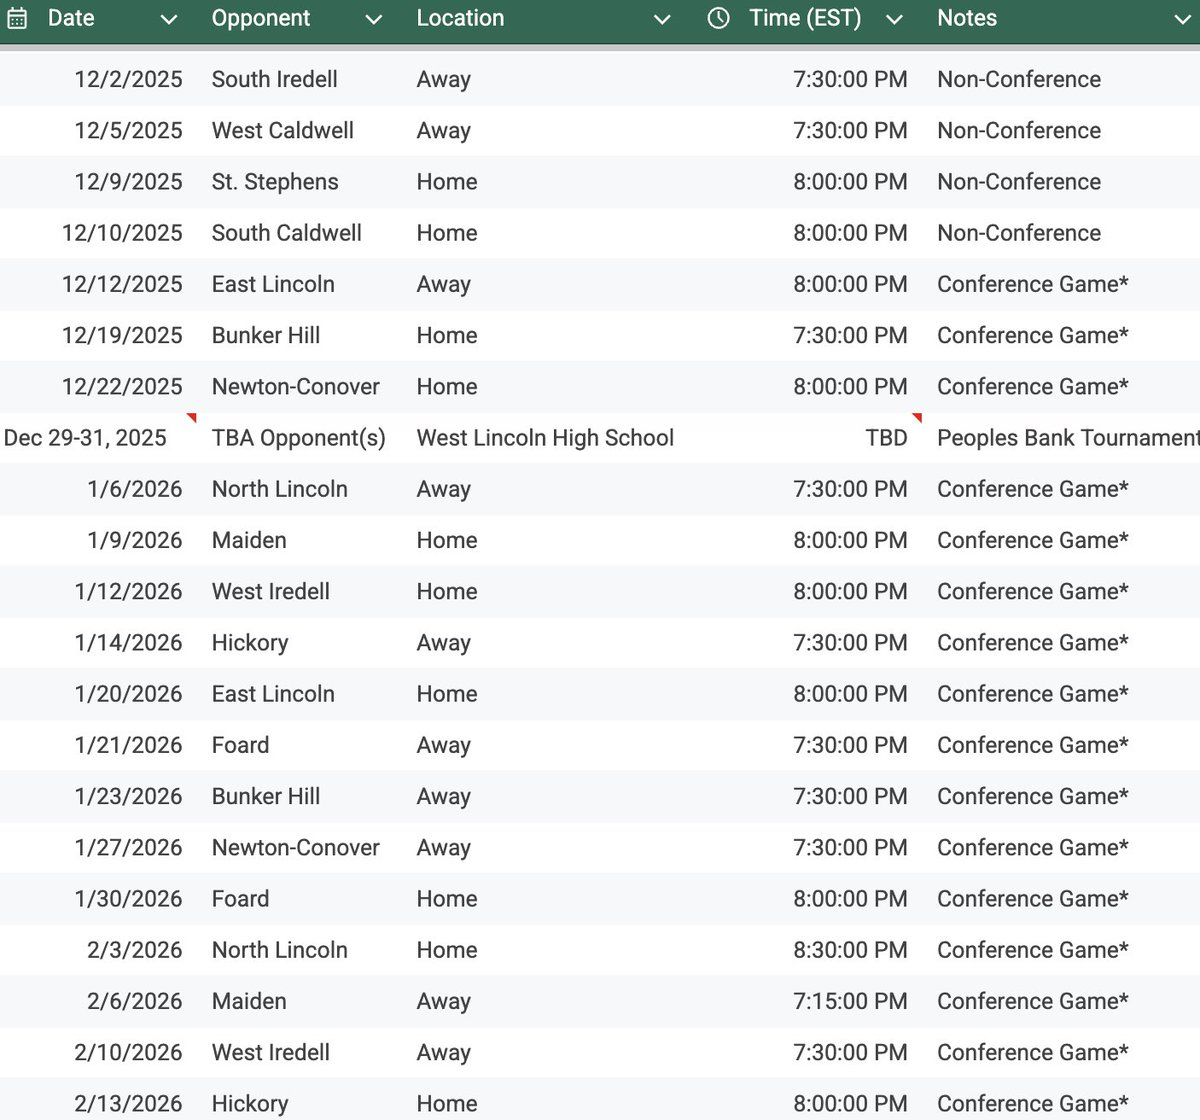Select the Date column header label
The image size is (1200, 1120).
(71, 18)
